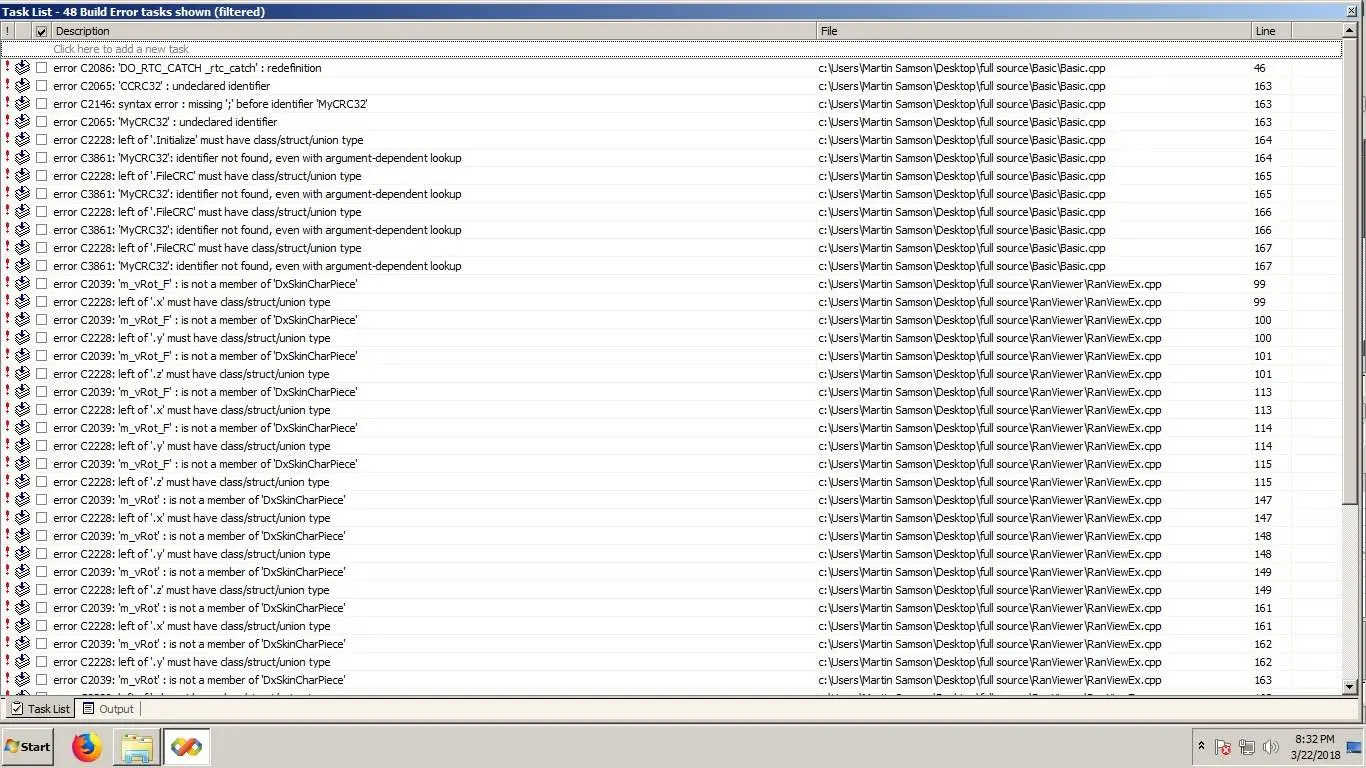The width and height of the screenshot is (1366, 768).
Task: Click priority mark on 'm_vRot_F' error line 101
Action: (x=7, y=356)
